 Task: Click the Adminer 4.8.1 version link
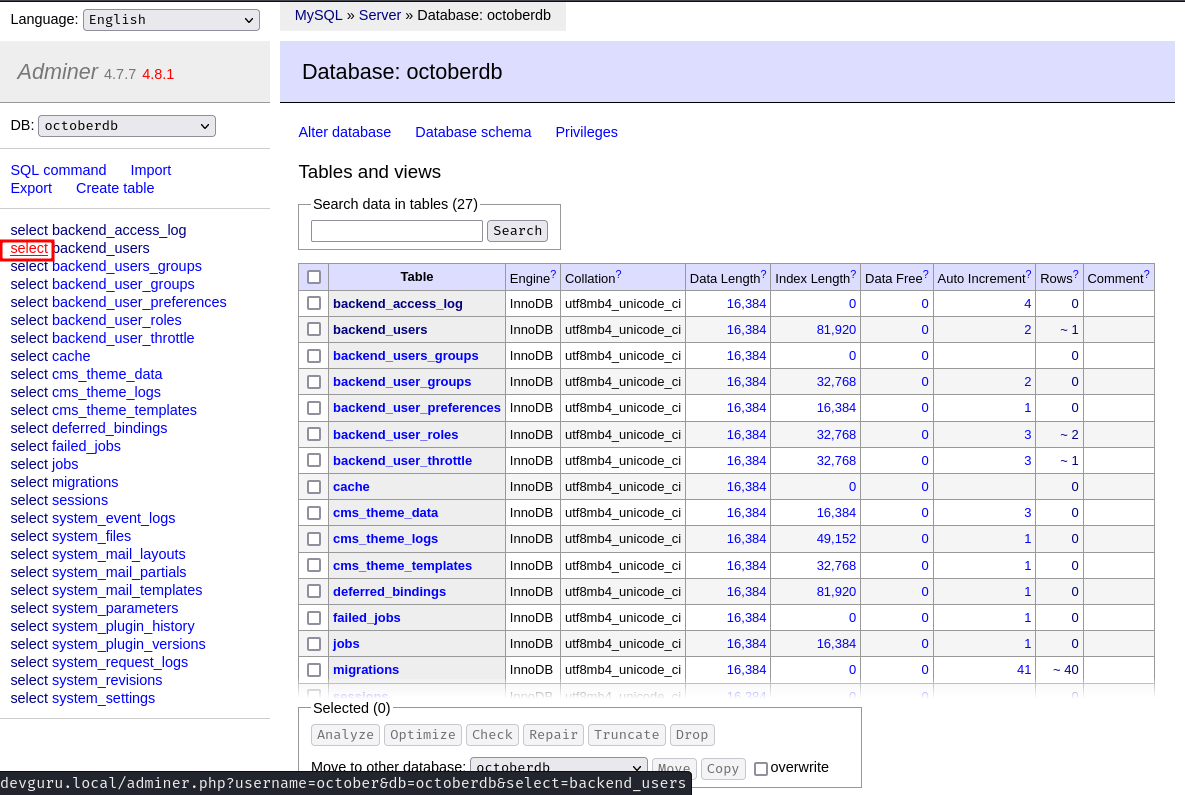pyautogui.click(x=158, y=74)
